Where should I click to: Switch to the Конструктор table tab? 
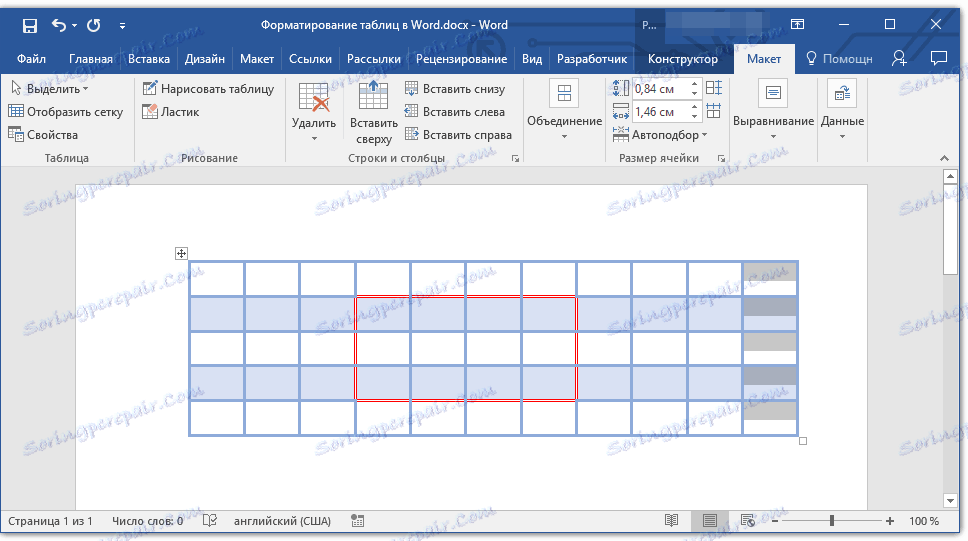[683, 59]
